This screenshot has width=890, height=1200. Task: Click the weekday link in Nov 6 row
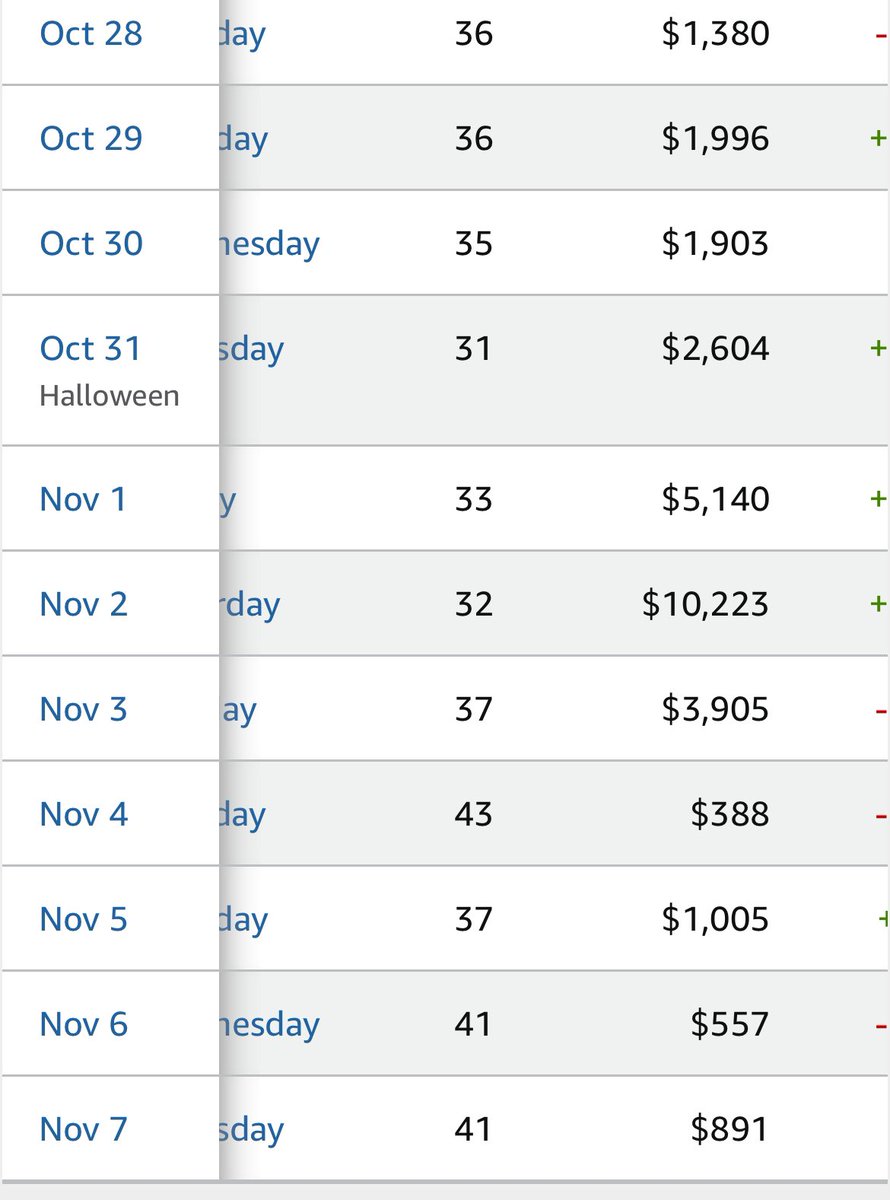[269, 1025]
